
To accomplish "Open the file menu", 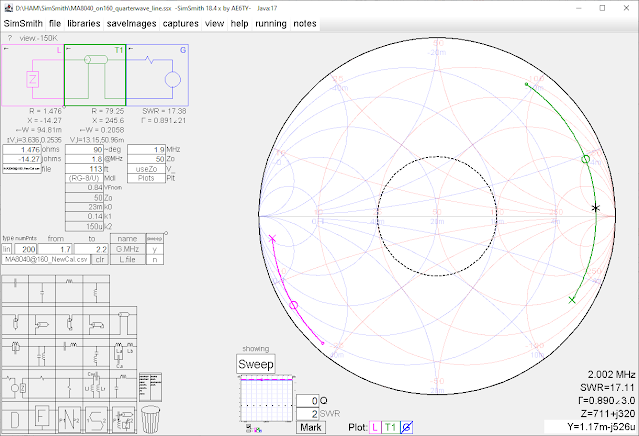I will click(55, 24).
